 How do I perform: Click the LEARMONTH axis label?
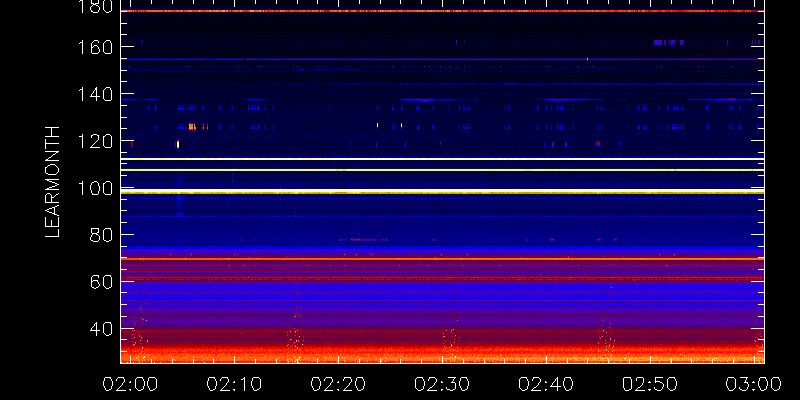53,182
